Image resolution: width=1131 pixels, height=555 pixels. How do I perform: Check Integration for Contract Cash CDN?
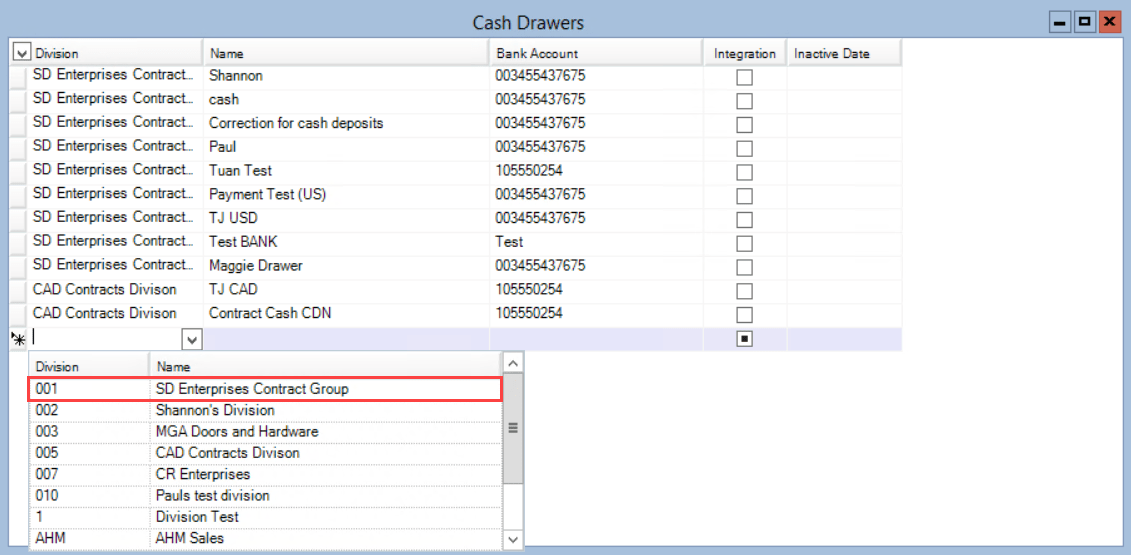coord(744,315)
